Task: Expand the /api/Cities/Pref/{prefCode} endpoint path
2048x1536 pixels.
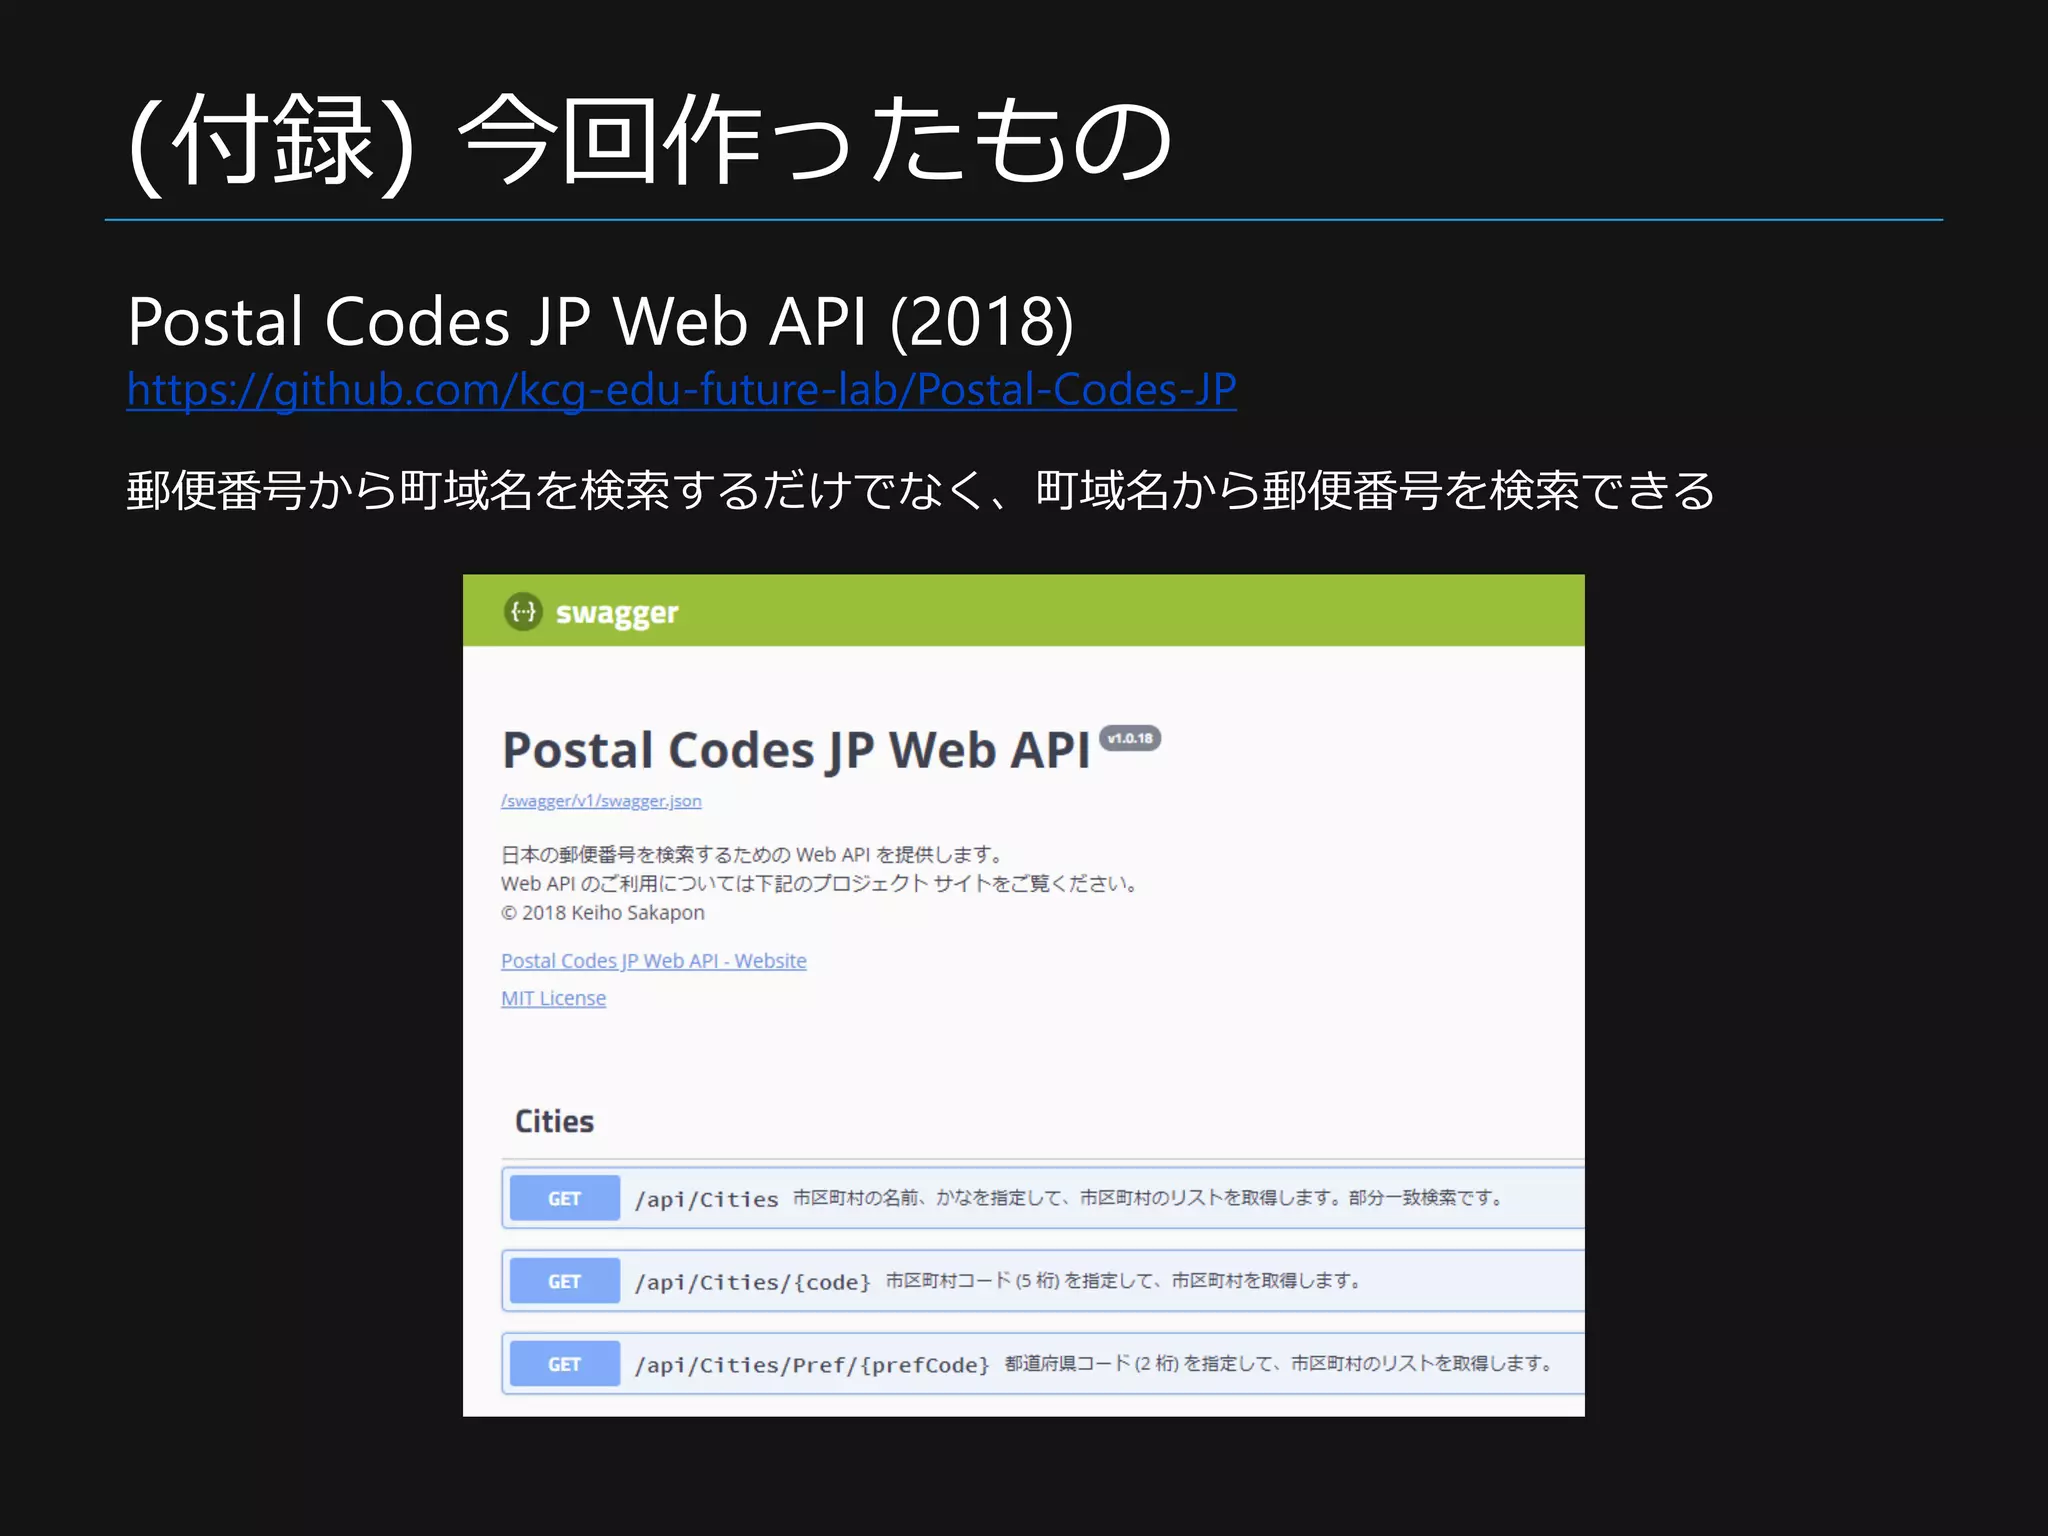Action: pos(811,1365)
